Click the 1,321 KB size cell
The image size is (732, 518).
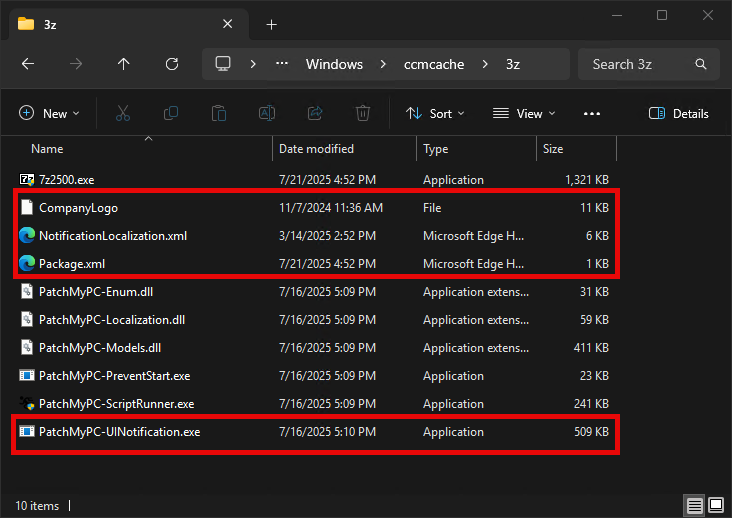coord(587,180)
